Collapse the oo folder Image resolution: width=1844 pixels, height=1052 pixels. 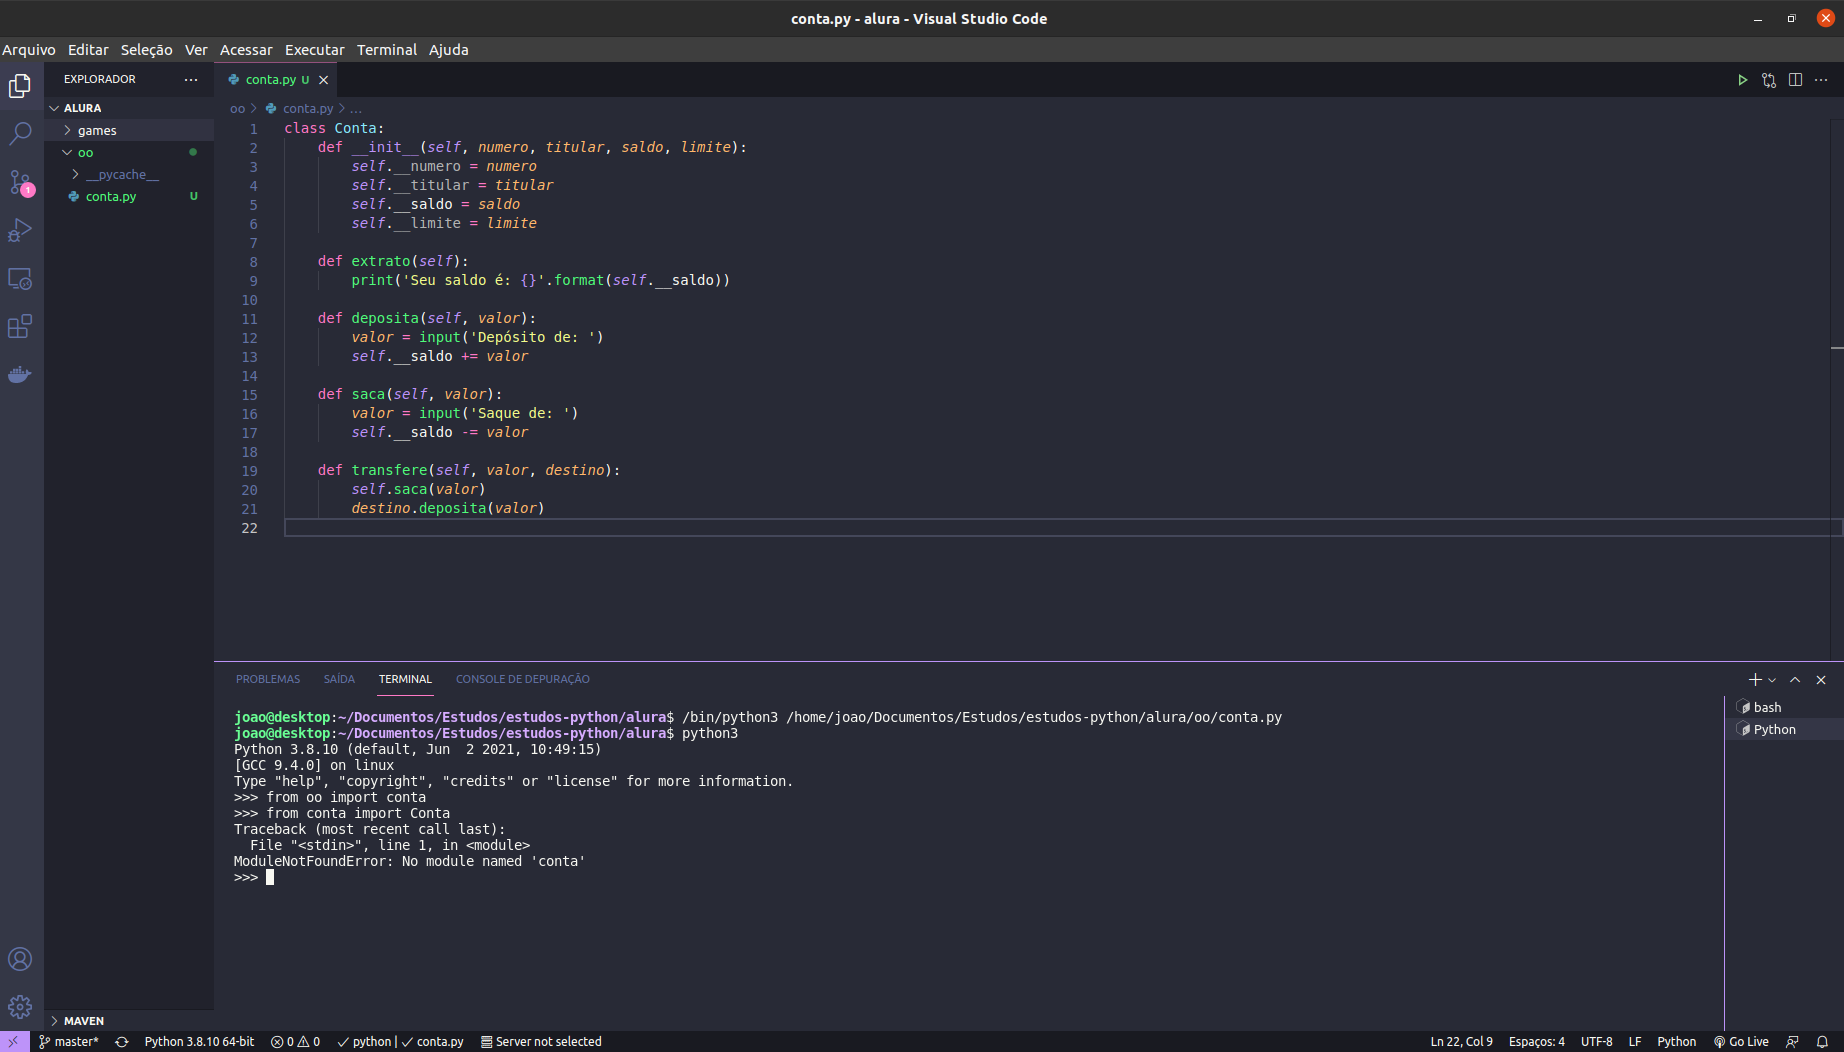pyautogui.click(x=129, y=152)
